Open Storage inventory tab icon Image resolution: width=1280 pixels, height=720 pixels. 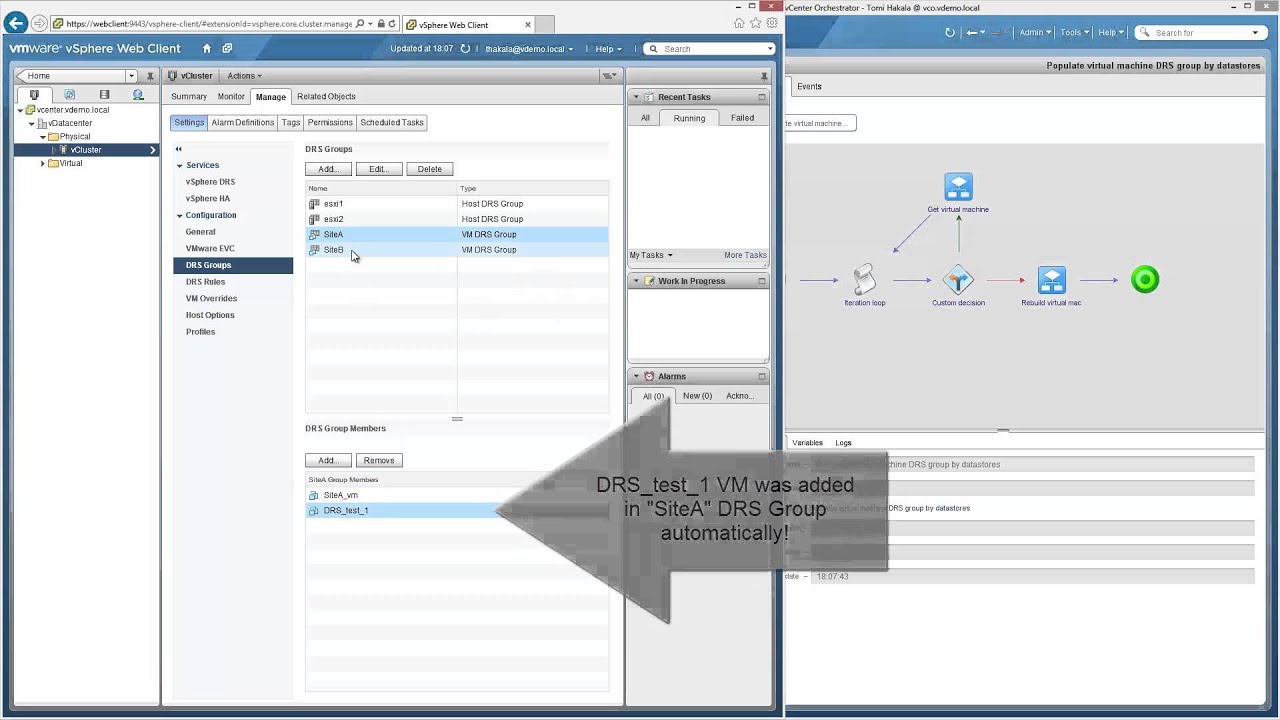[104, 95]
